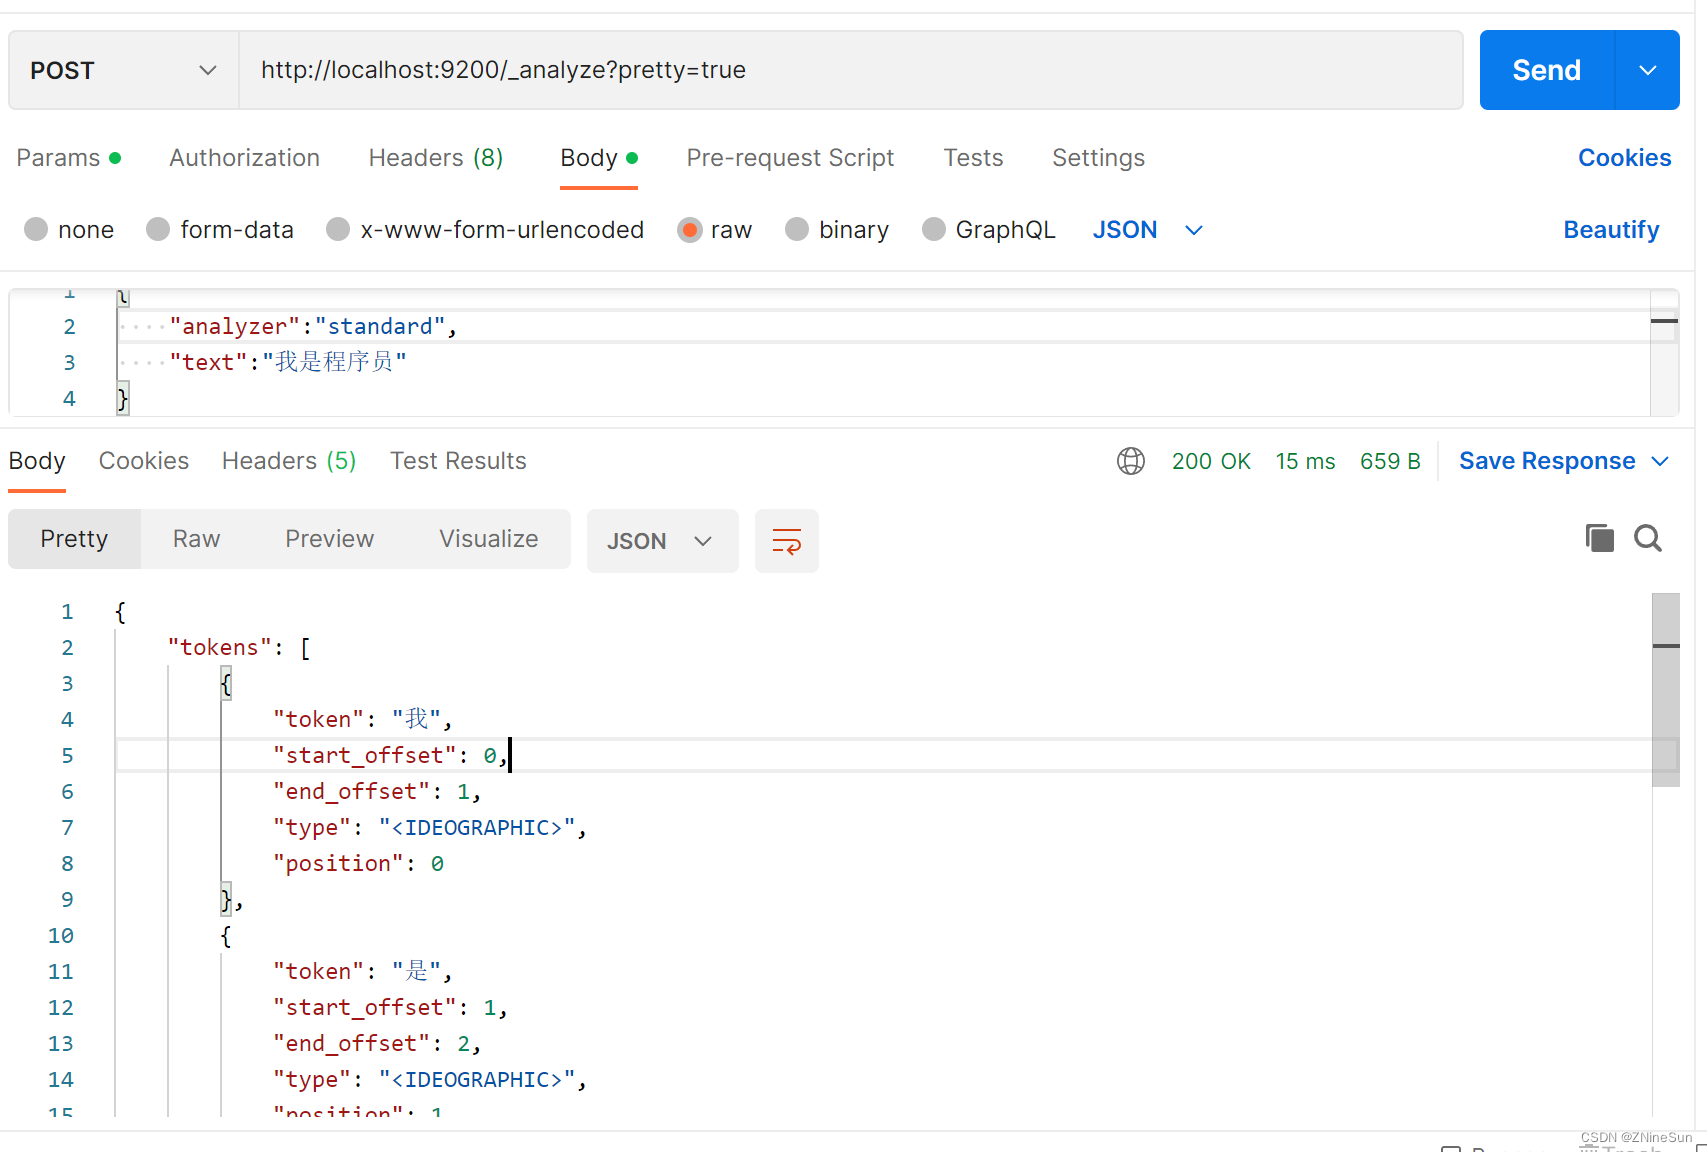This screenshot has width=1707, height=1152.
Task: Click into the request URL field
Action: coord(850,70)
